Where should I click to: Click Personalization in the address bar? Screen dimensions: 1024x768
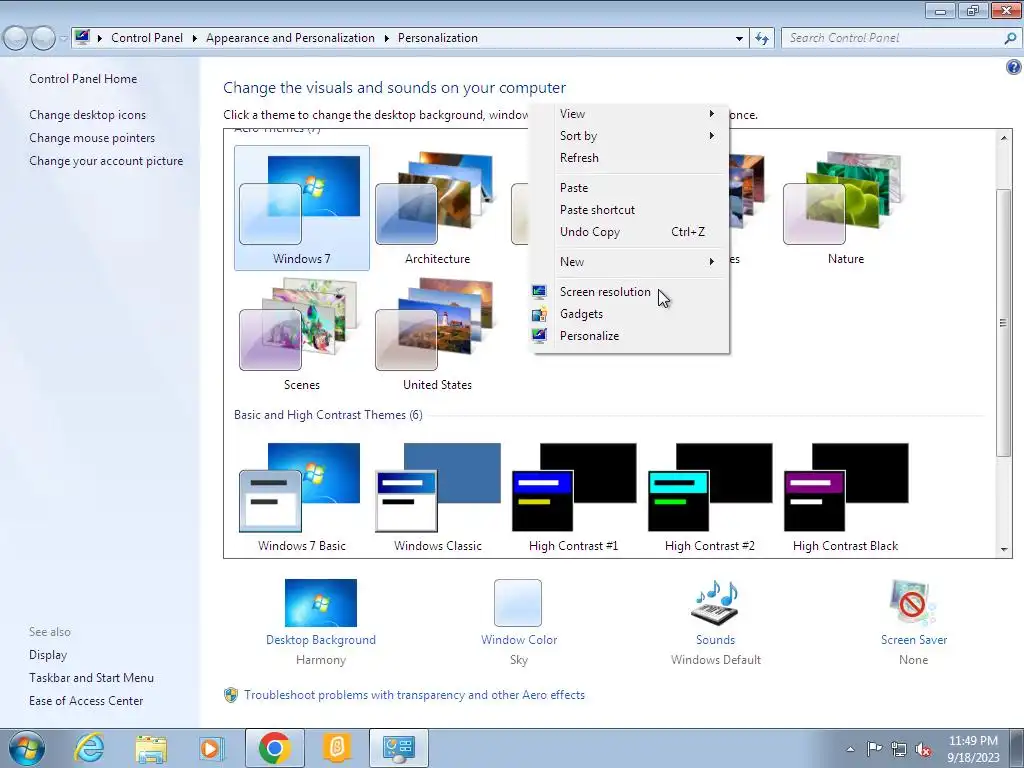click(438, 38)
